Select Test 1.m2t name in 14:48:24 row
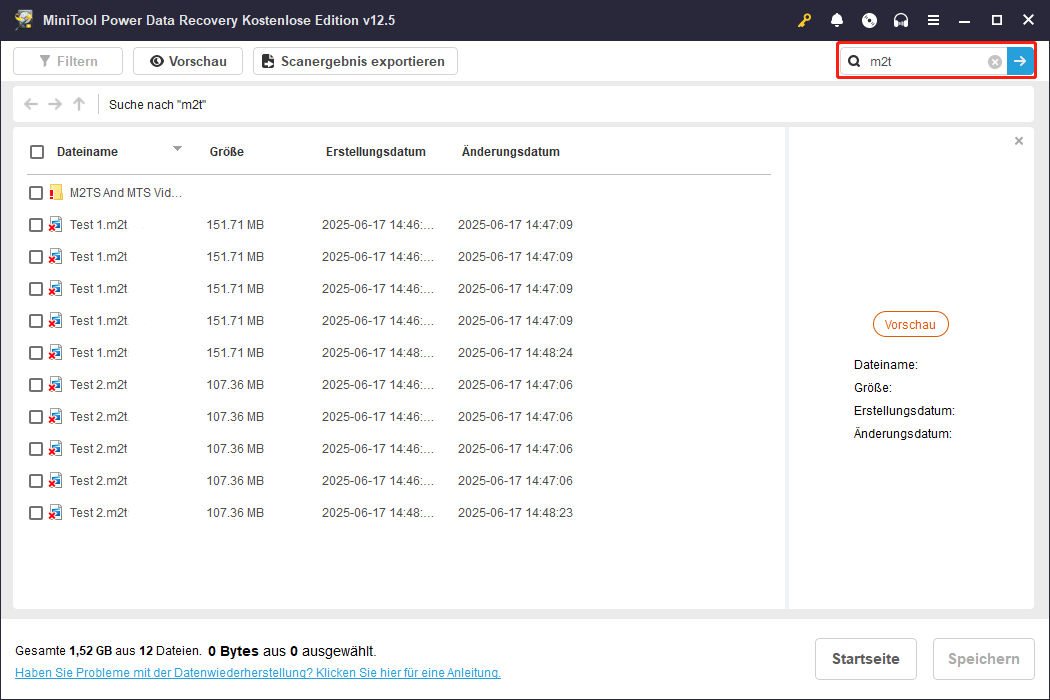 tap(98, 353)
